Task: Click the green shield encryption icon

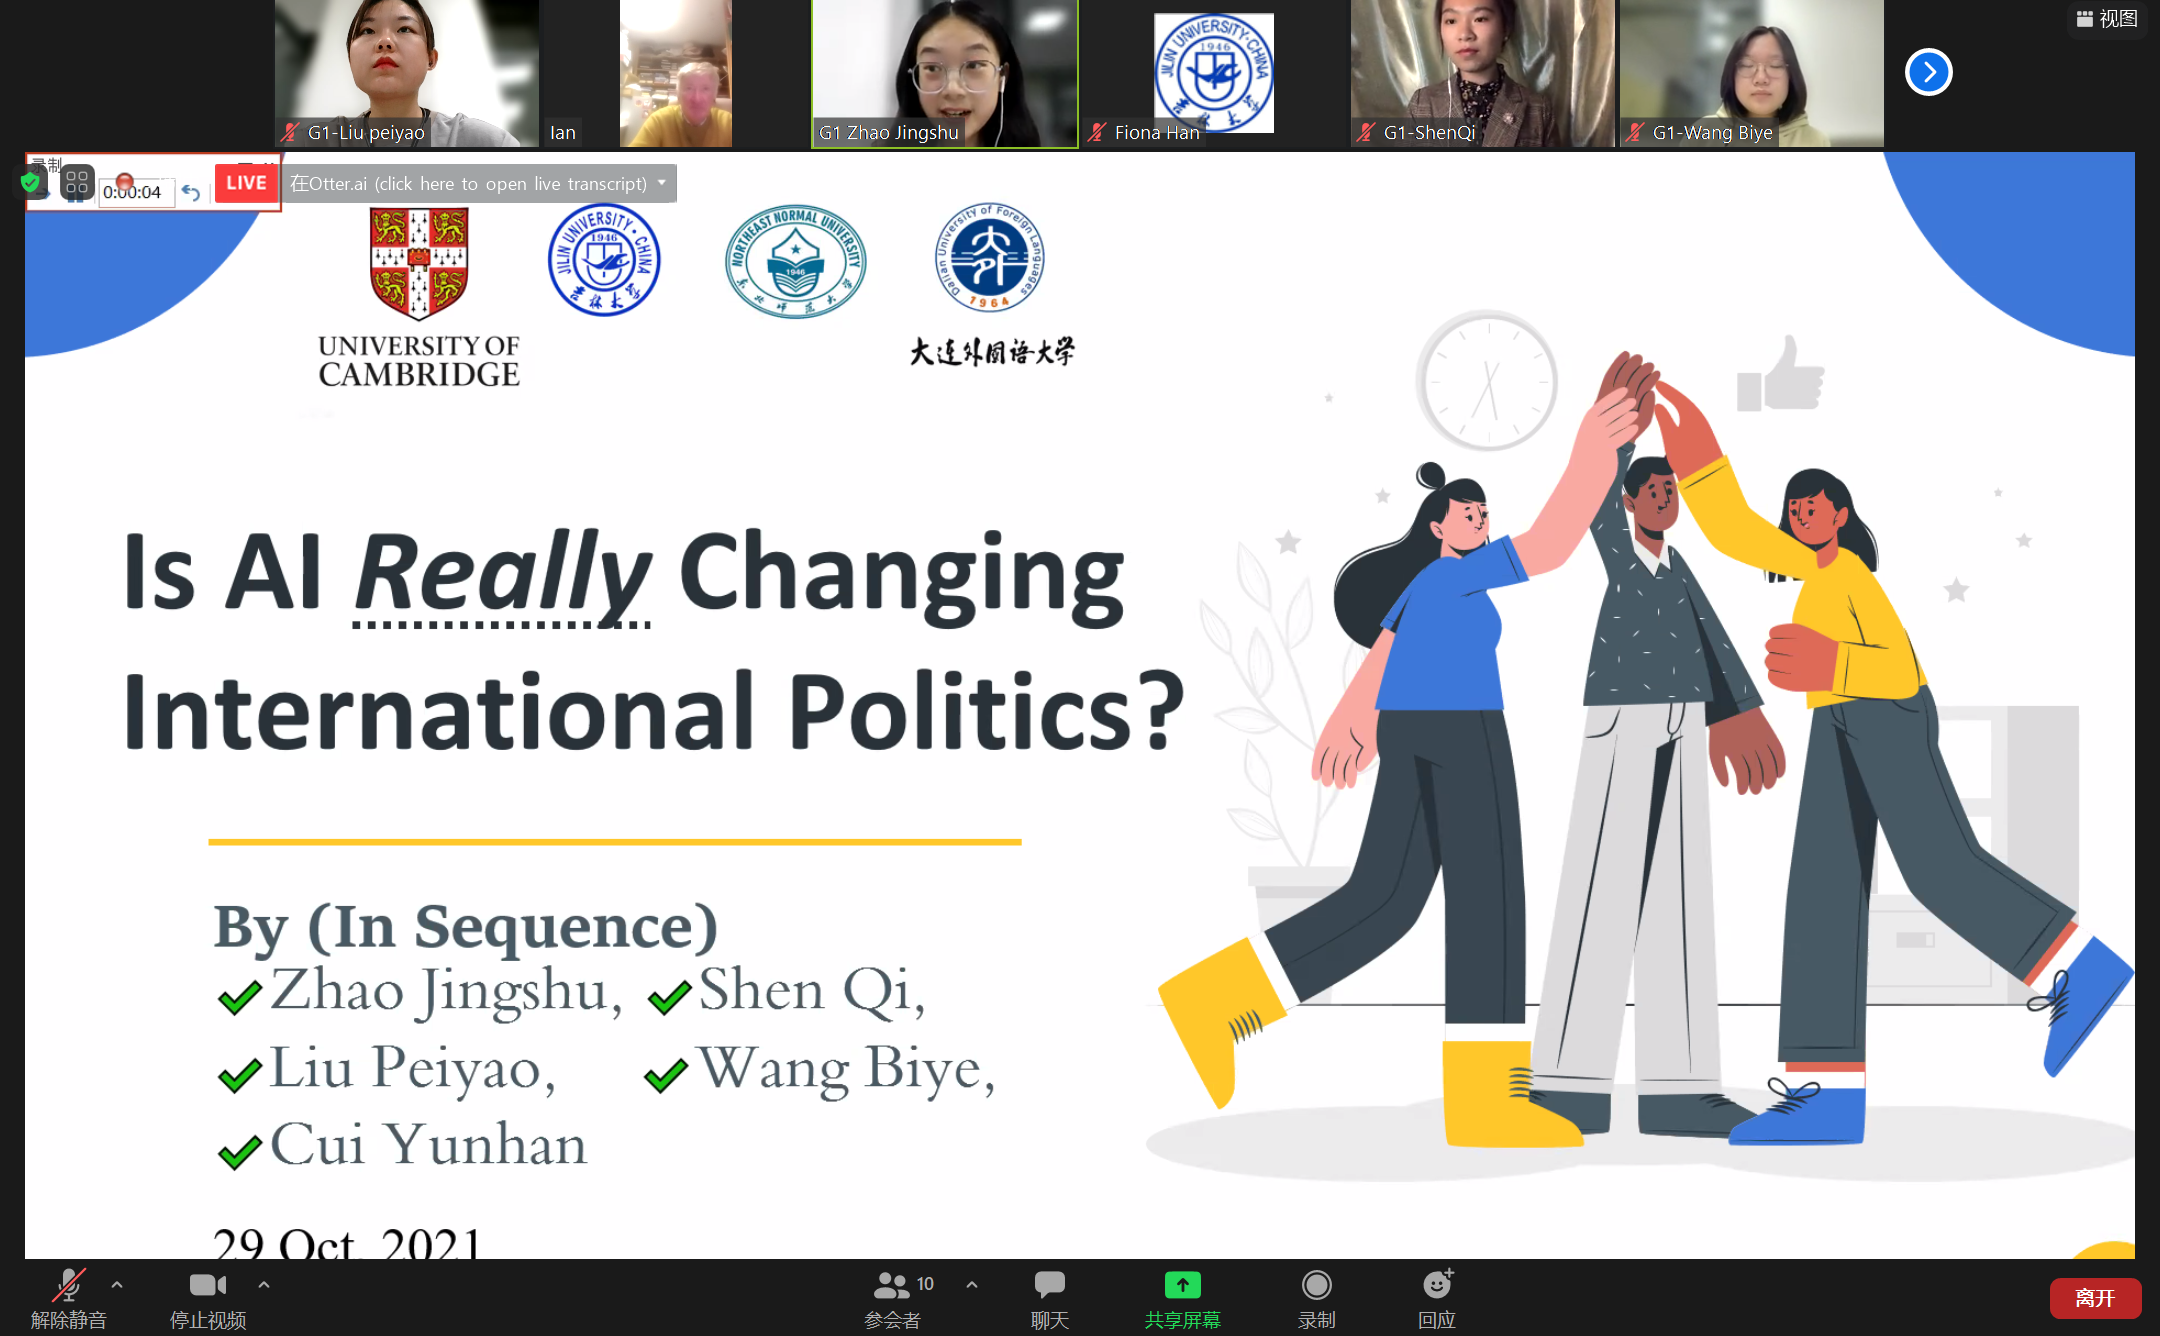Action: 31,182
